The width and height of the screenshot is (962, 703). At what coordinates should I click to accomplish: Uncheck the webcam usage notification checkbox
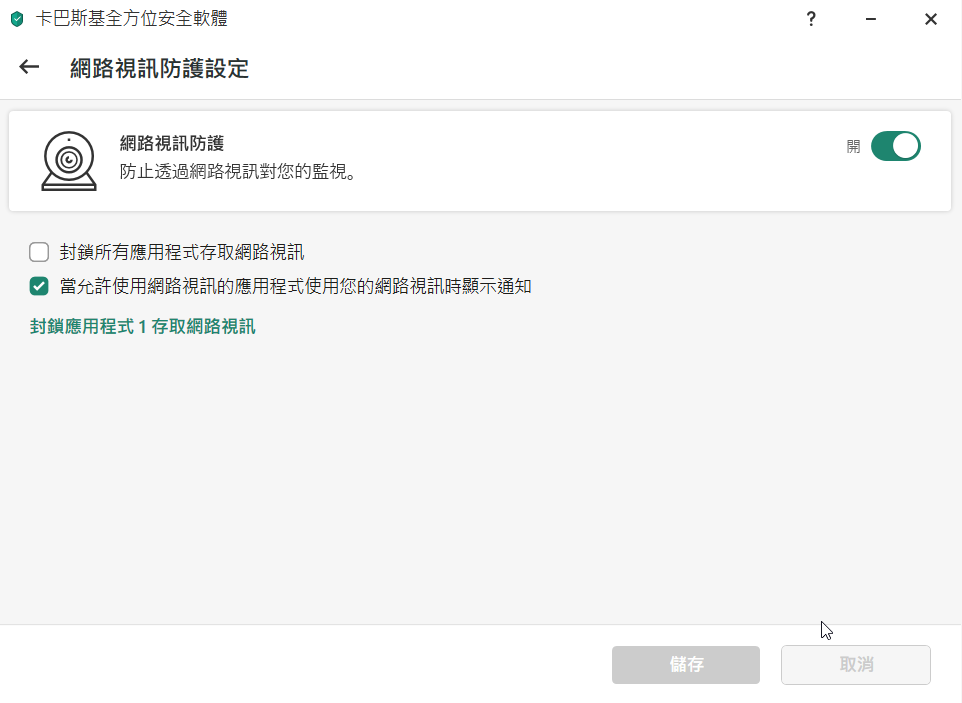(39, 287)
